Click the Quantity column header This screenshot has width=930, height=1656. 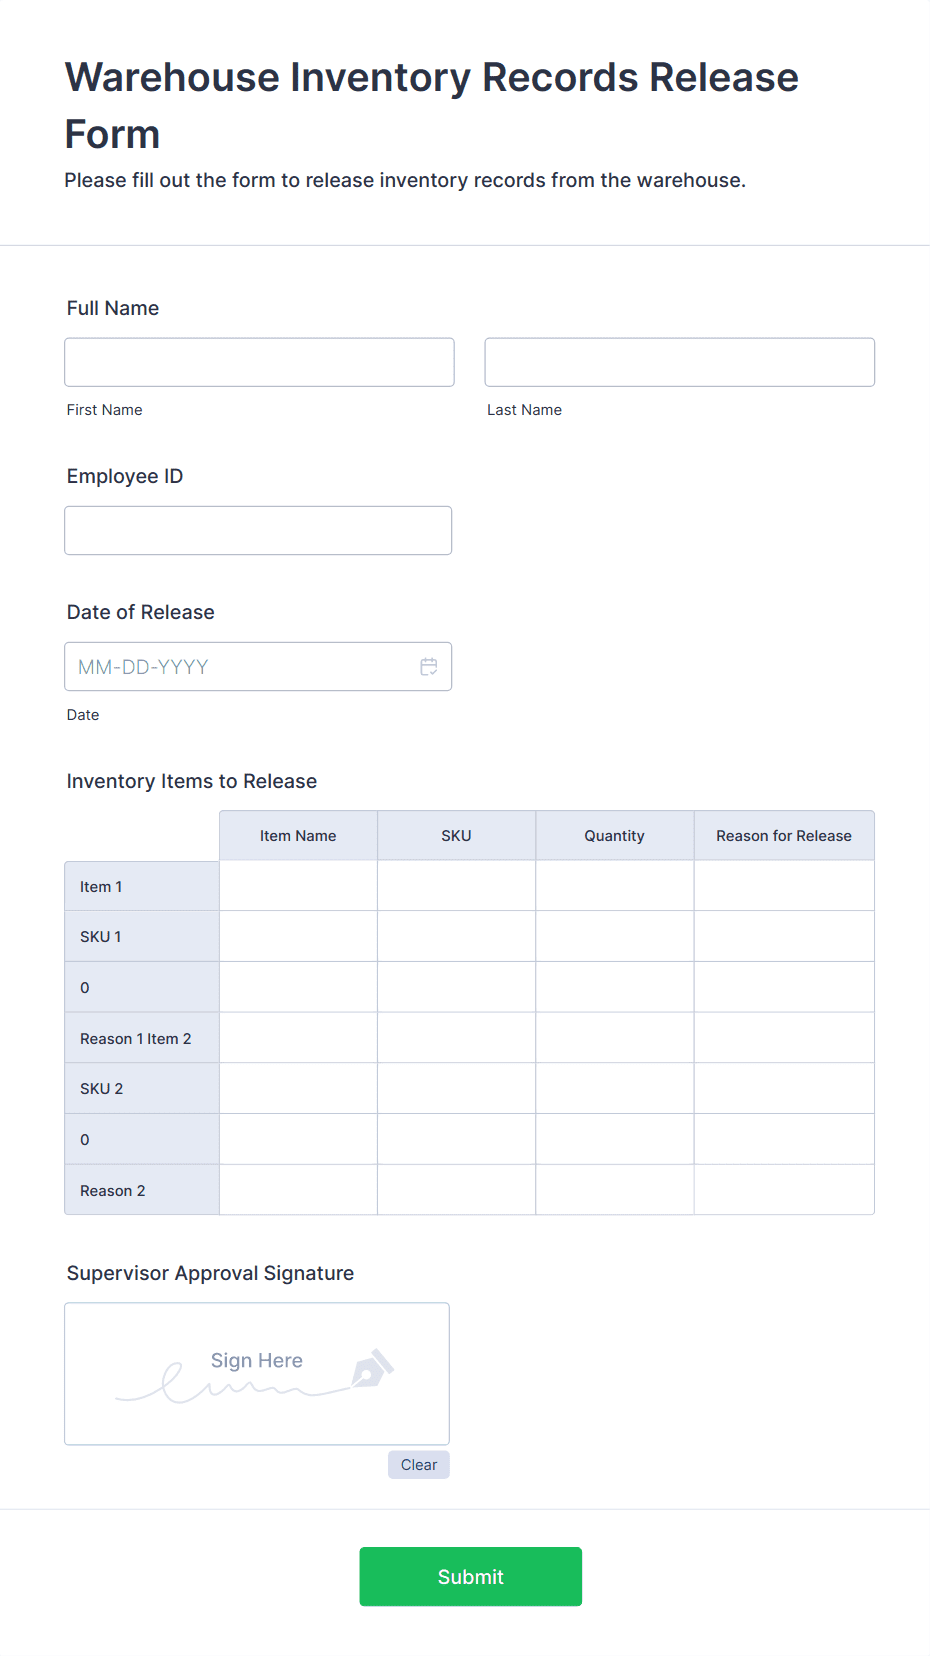[x=614, y=835]
